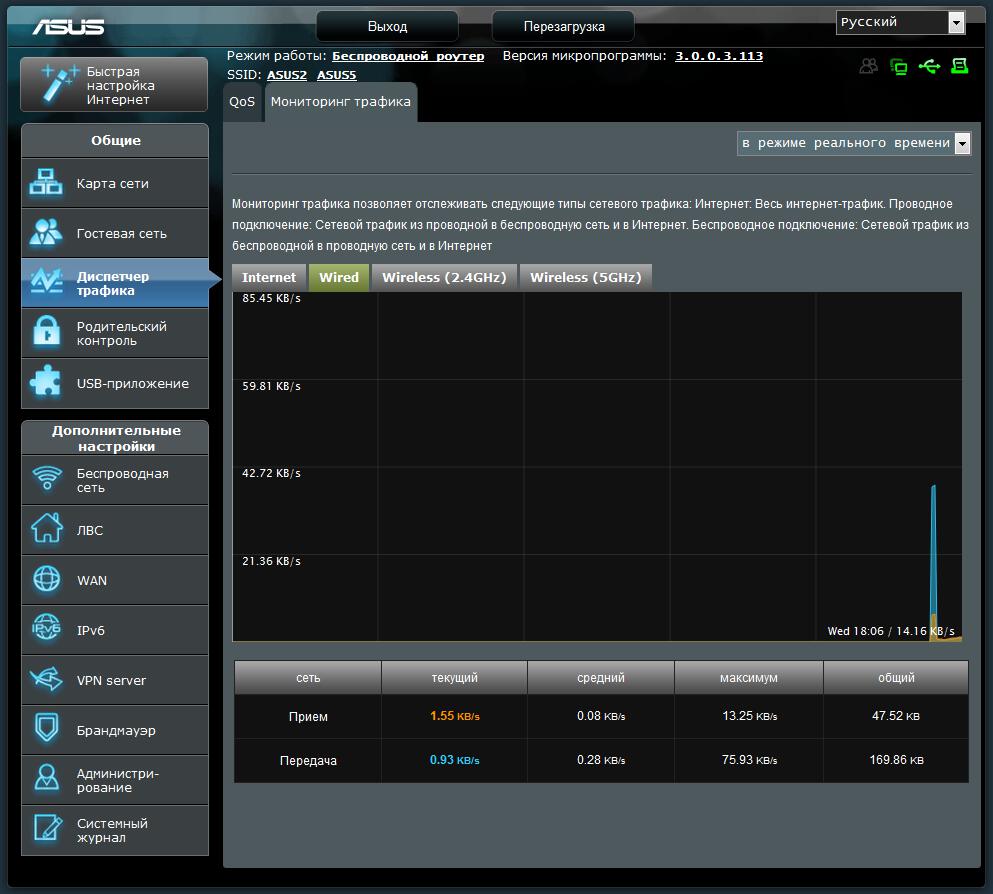Open the Брандмауэр menu label
993x894 pixels.
coord(116,731)
